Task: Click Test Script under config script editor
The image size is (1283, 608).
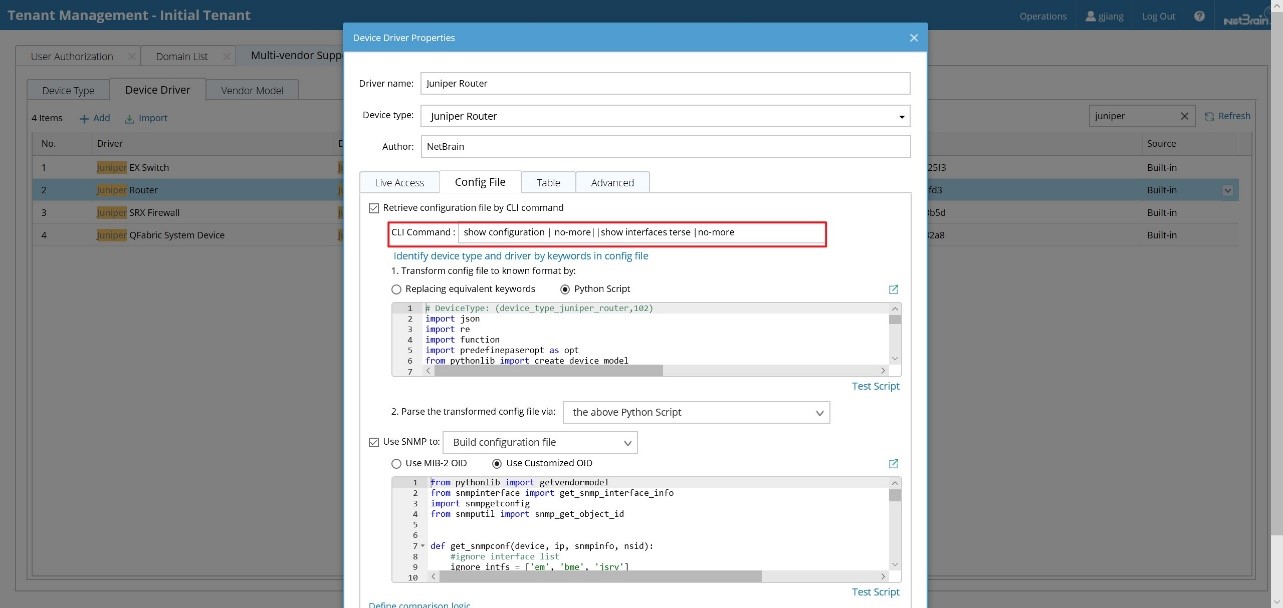Action: point(875,386)
